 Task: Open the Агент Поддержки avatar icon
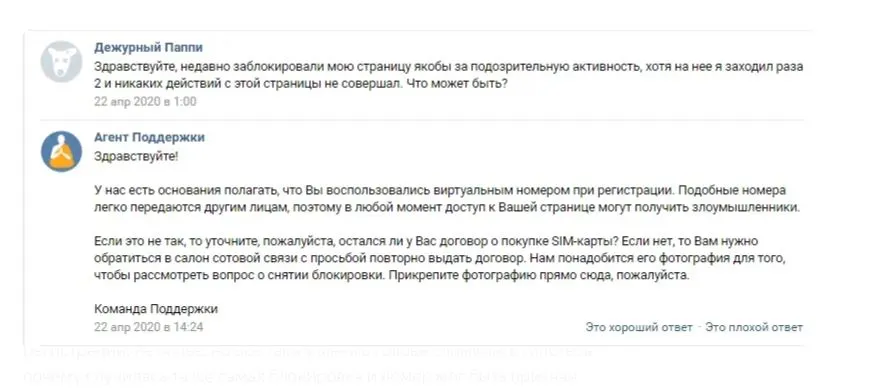click(61, 152)
